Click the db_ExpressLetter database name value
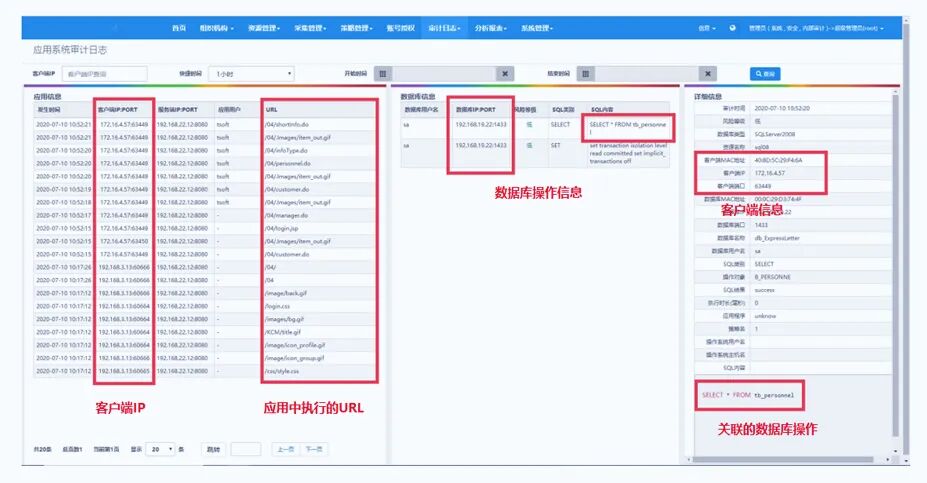The width and height of the screenshot is (927, 483). pyautogui.click(x=777, y=238)
